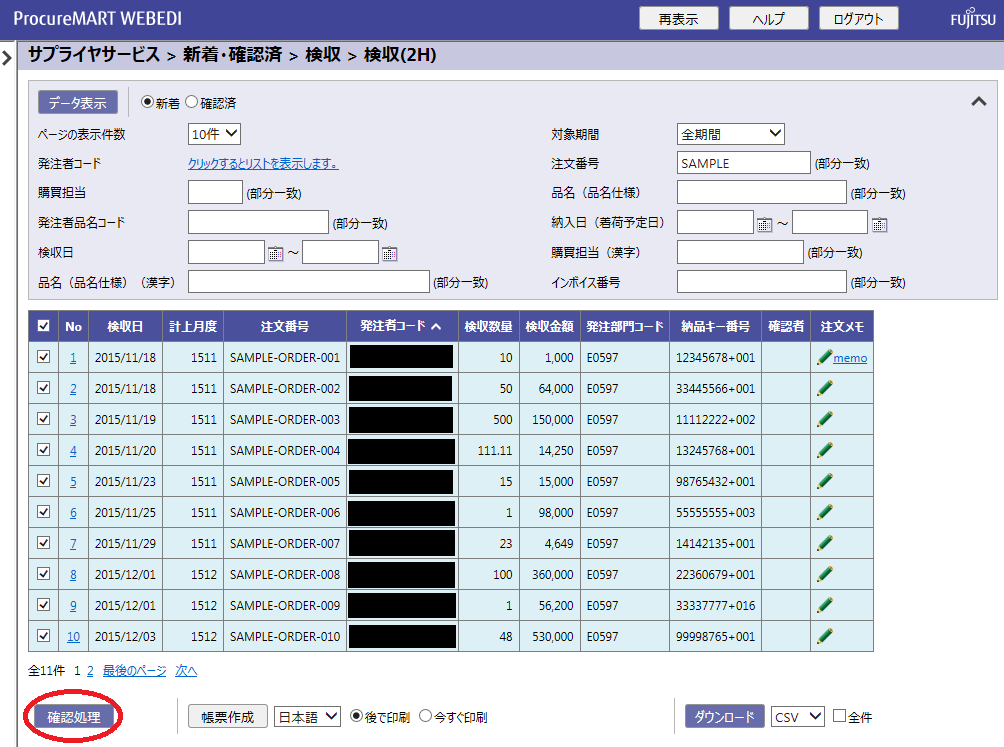This screenshot has height=747, width=1004.
Task: Focus the インボイス番号 input field
Action: click(762, 282)
